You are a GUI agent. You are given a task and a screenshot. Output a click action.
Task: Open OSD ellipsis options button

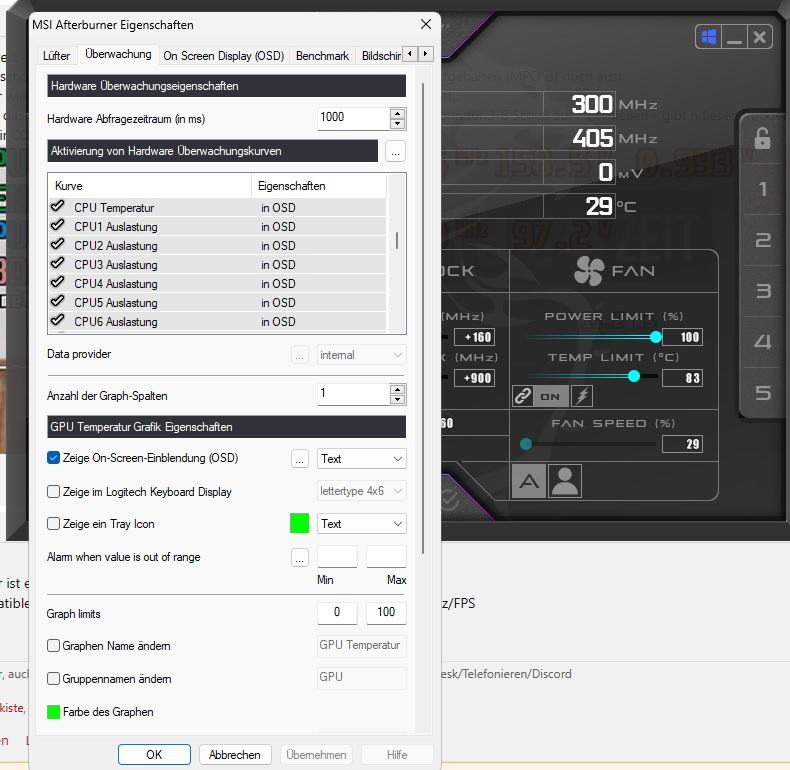[300, 459]
